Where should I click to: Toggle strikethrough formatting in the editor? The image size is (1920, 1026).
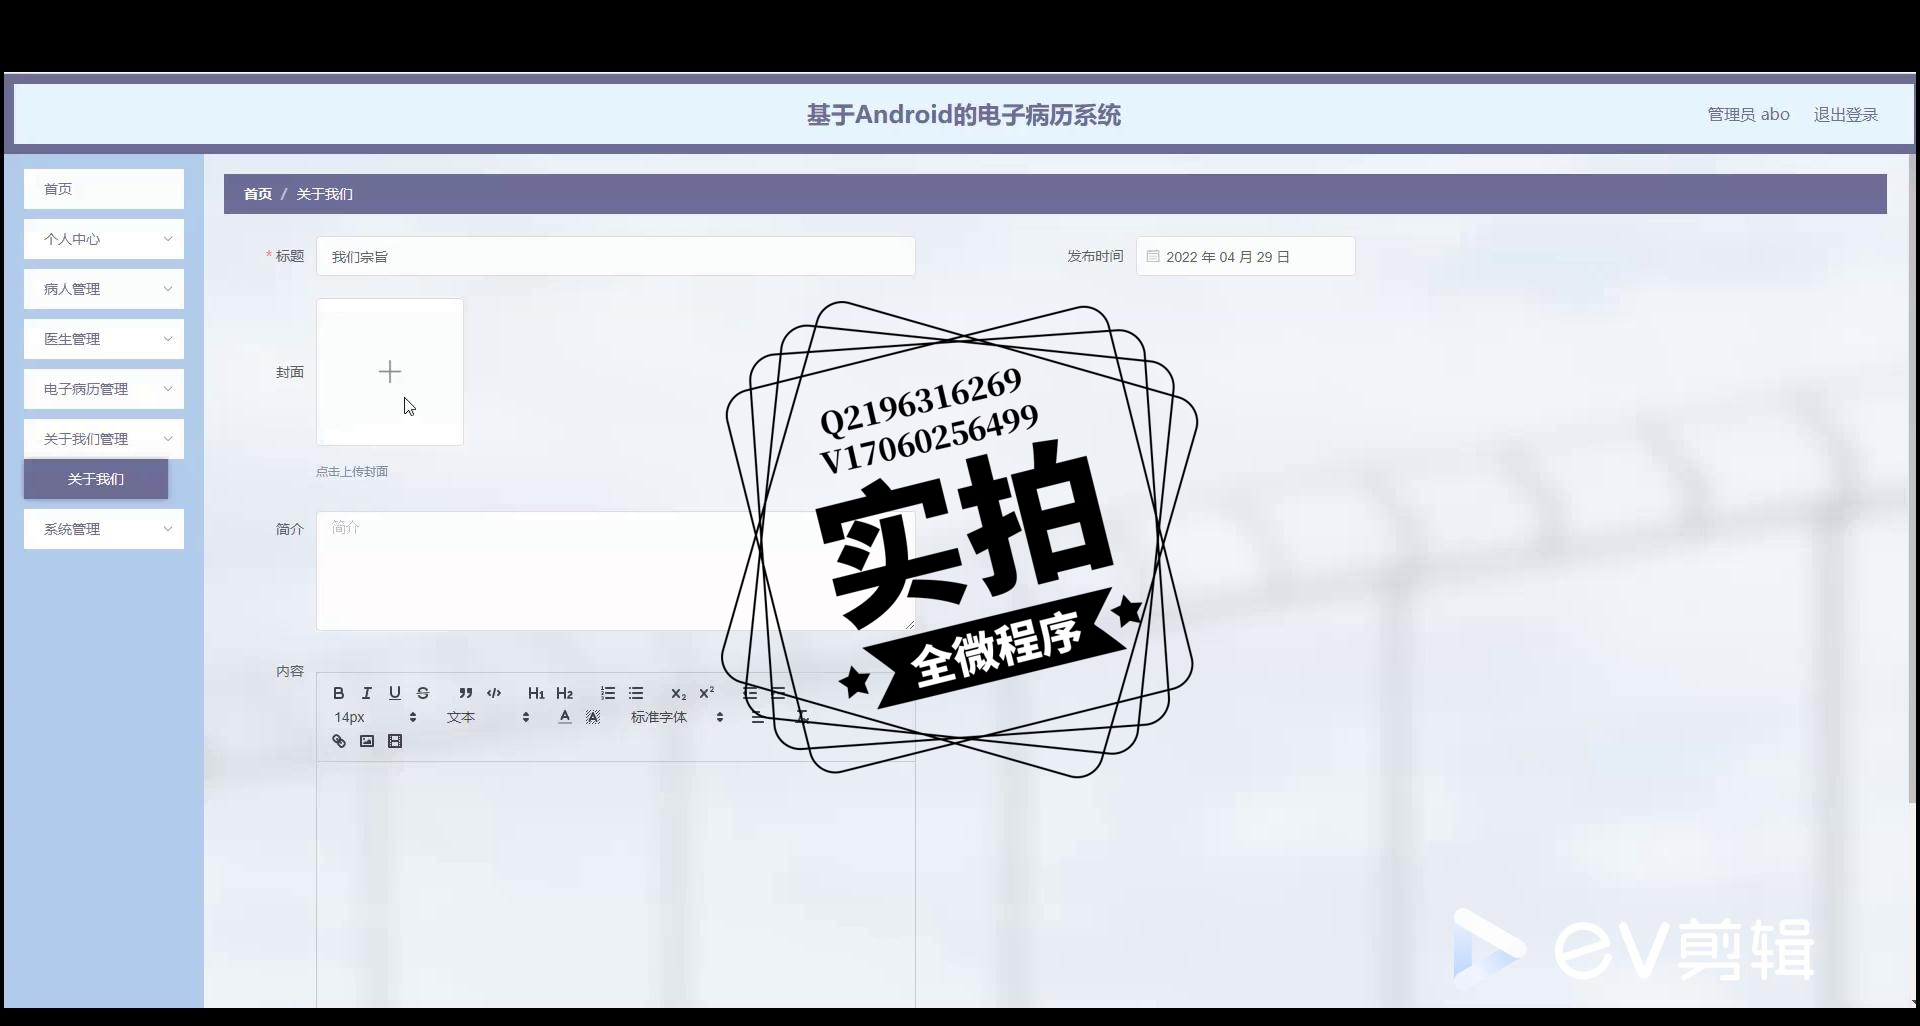(x=423, y=693)
